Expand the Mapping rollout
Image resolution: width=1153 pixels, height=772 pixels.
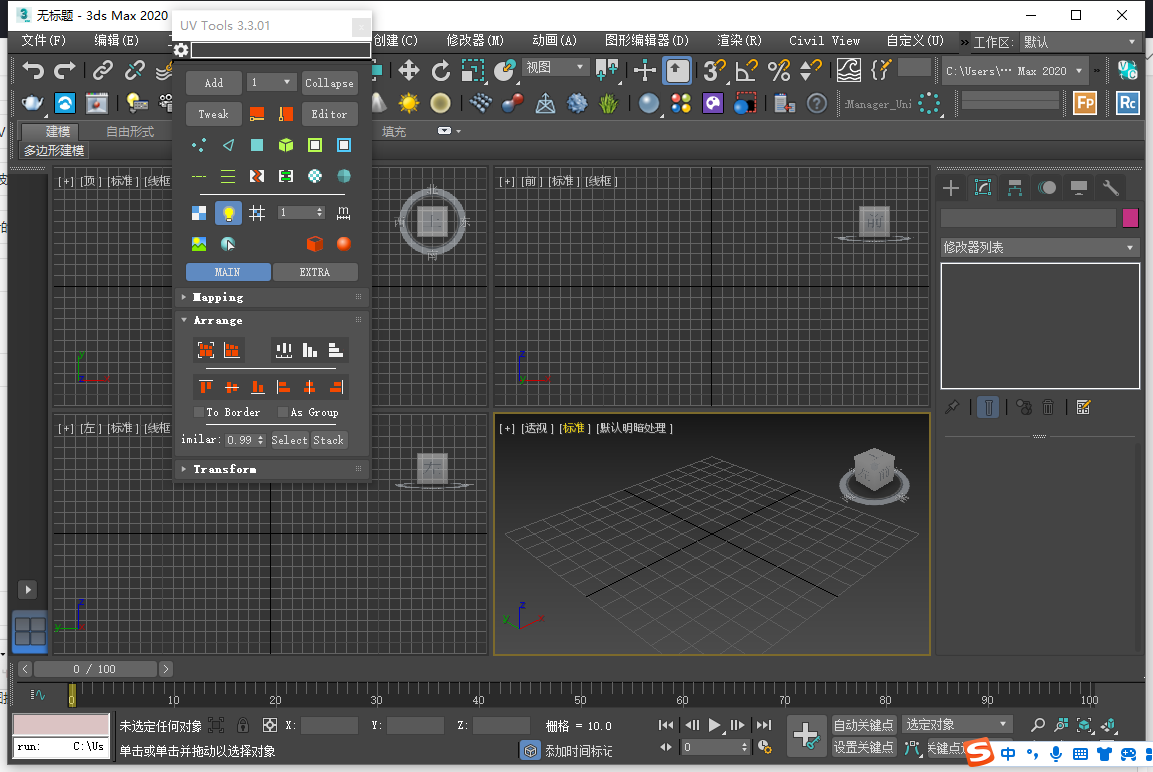point(271,297)
